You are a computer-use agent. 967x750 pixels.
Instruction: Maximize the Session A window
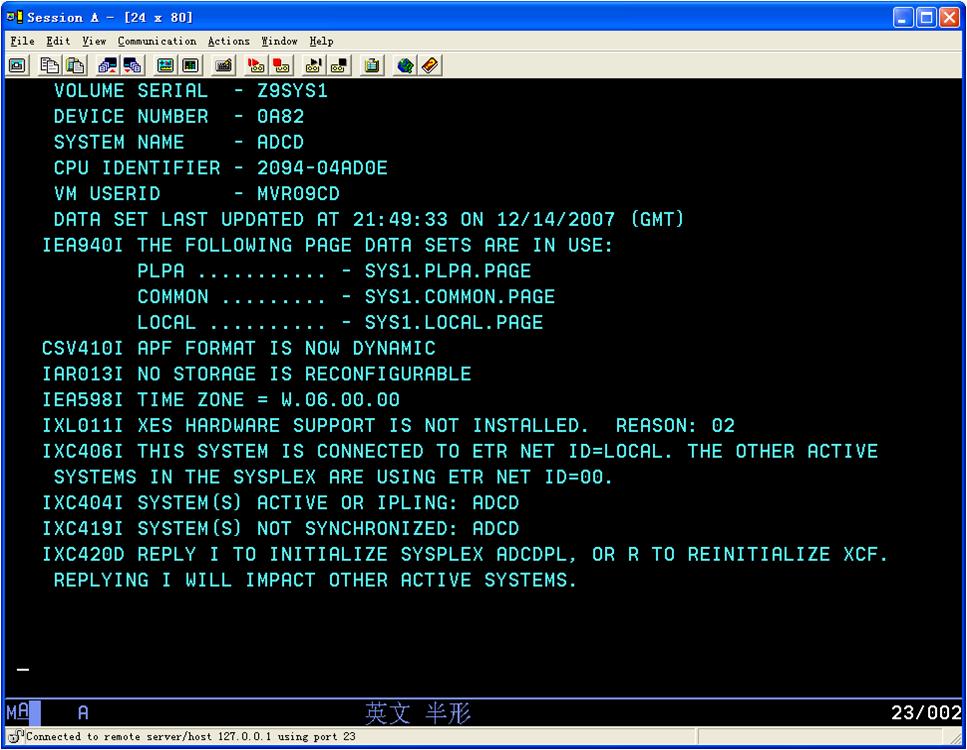[x=926, y=17]
